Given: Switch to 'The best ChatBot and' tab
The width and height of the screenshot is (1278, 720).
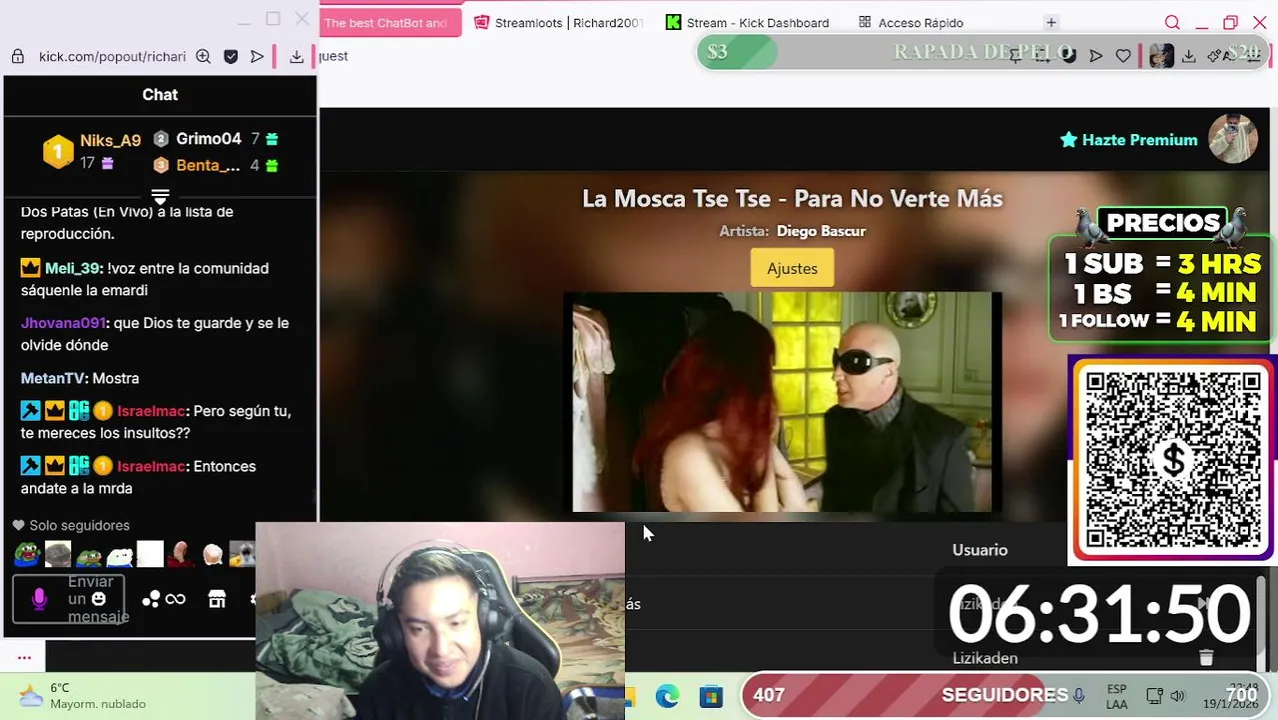Looking at the screenshot, I should 391,22.
